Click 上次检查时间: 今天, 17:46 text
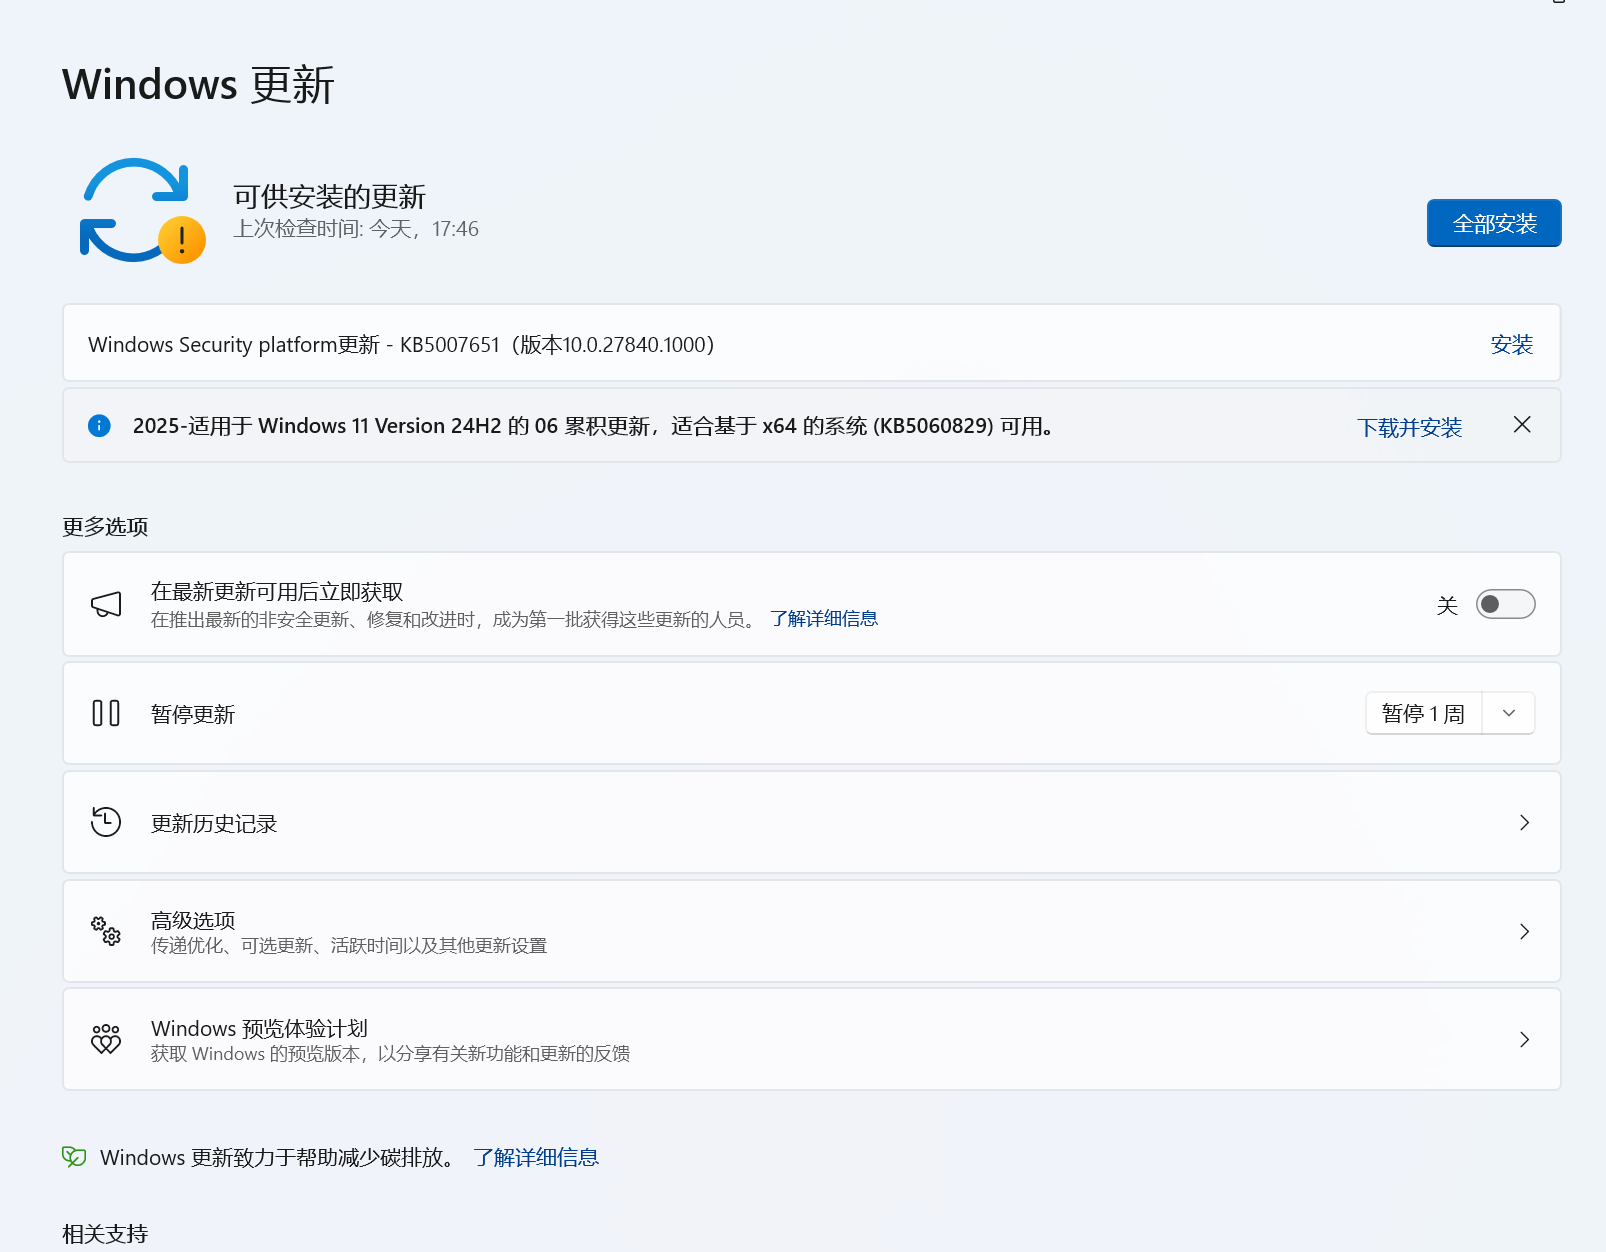Viewport: 1606px width, 1252px height. click(356, 229)
